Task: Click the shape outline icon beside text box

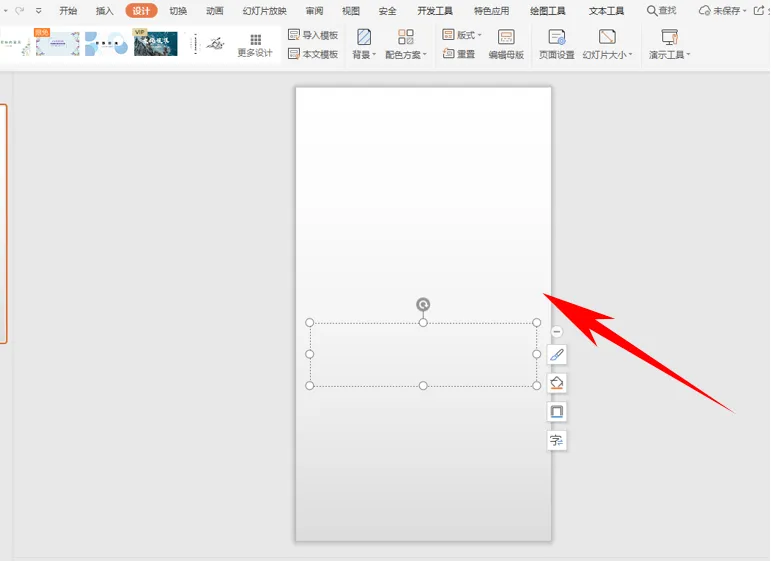Action: point(557,412)
